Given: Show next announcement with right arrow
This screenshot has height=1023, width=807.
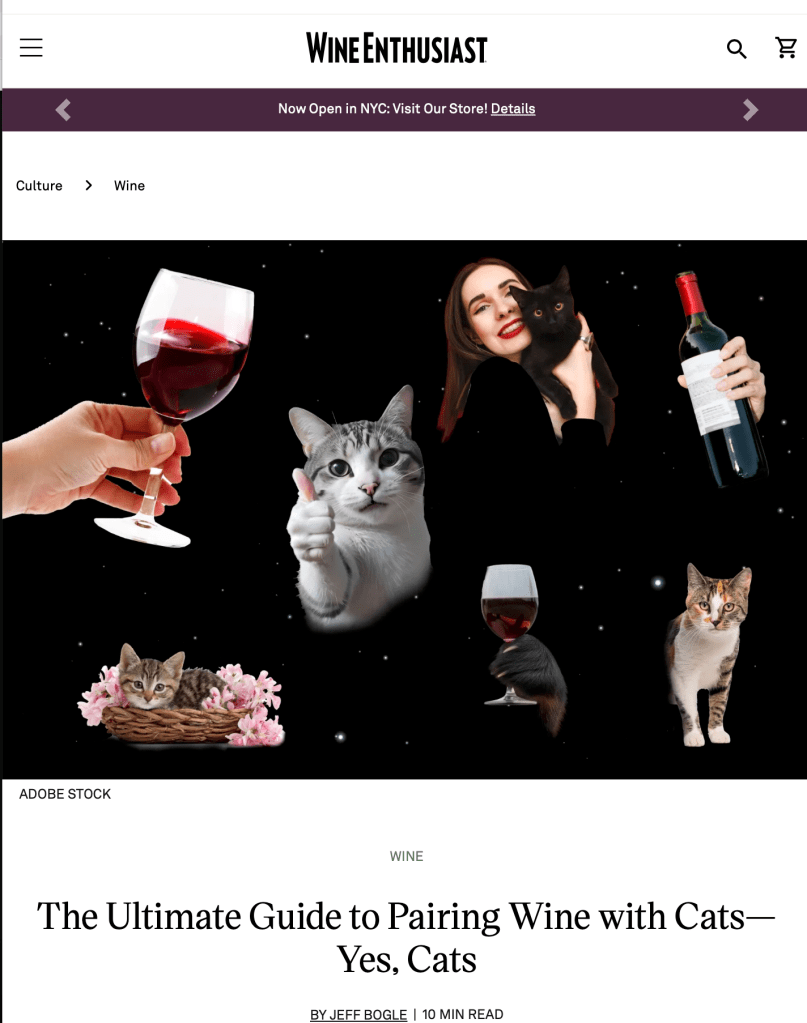Looking at the screenshot, I should click(750, 110).
